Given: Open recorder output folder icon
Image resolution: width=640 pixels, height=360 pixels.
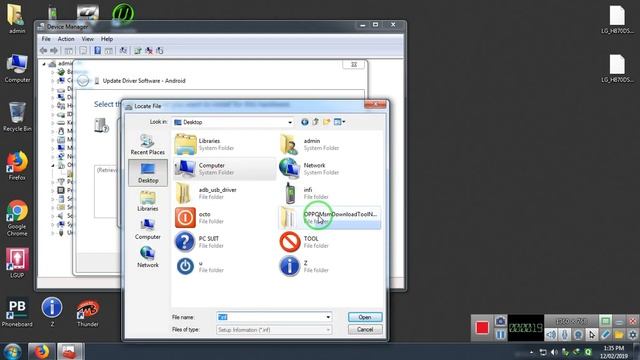Looking at the screenshot, I should (x=619, y=335).
